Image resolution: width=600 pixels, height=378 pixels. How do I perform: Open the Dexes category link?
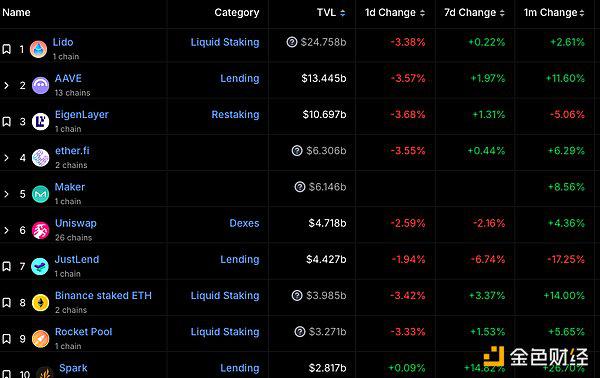pyautogui.click(x=244, y=223)
